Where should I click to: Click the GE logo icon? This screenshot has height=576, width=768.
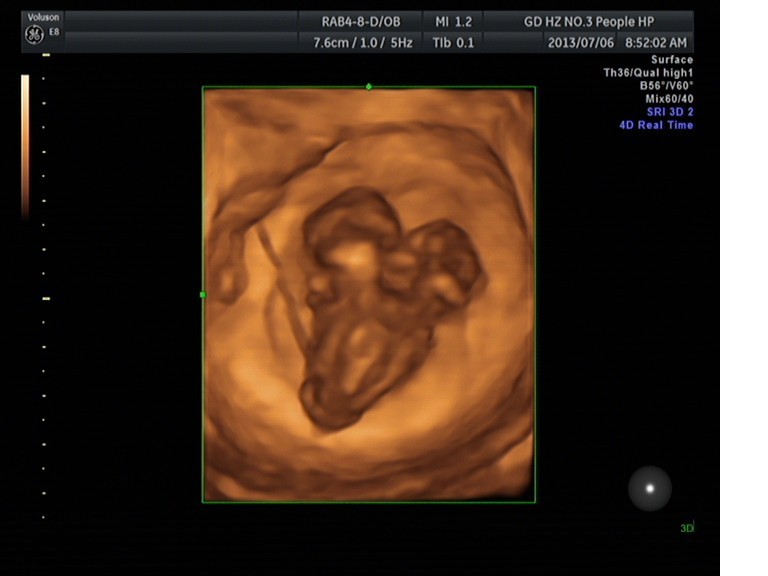click(33, 35)
